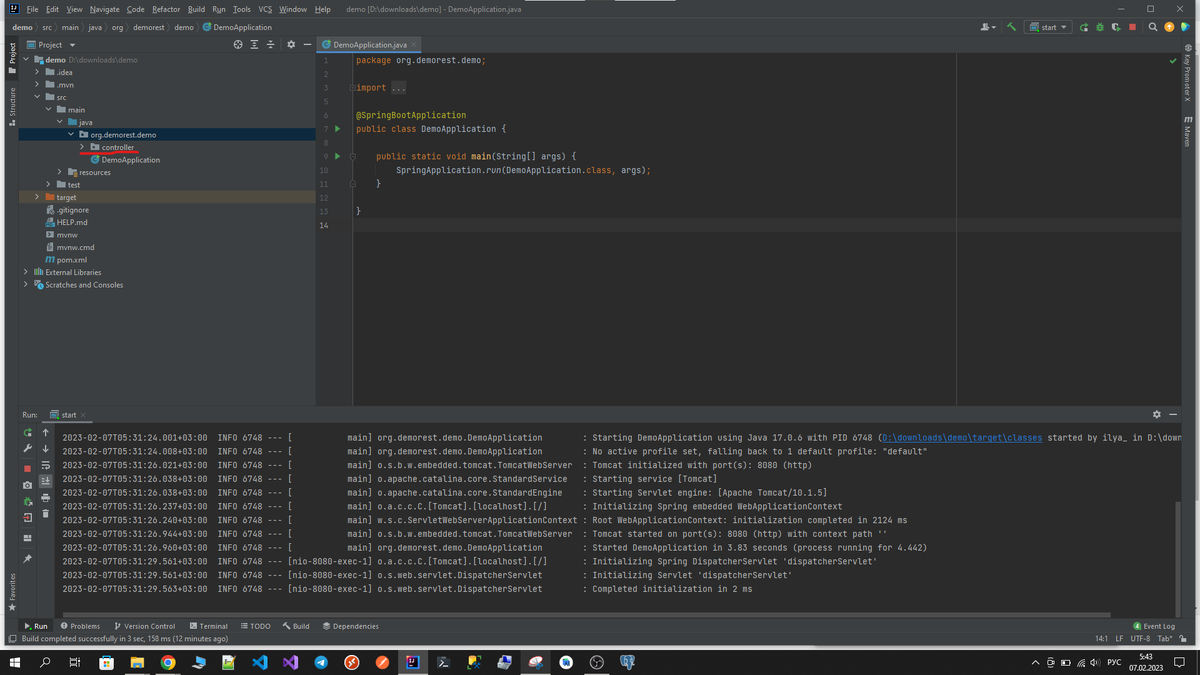The image size is (1200, 675).
Task: Toggle the Pin Tab icon in Run panel
Action: pyautogui.click(x=28, y=559)
